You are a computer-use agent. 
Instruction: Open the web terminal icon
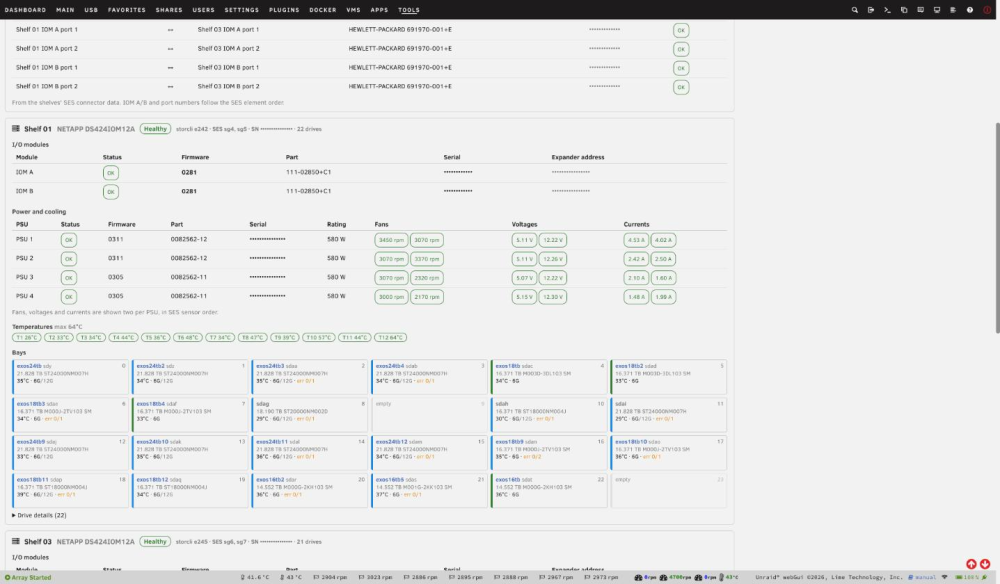pyautogui.click(x=887, y=10)
